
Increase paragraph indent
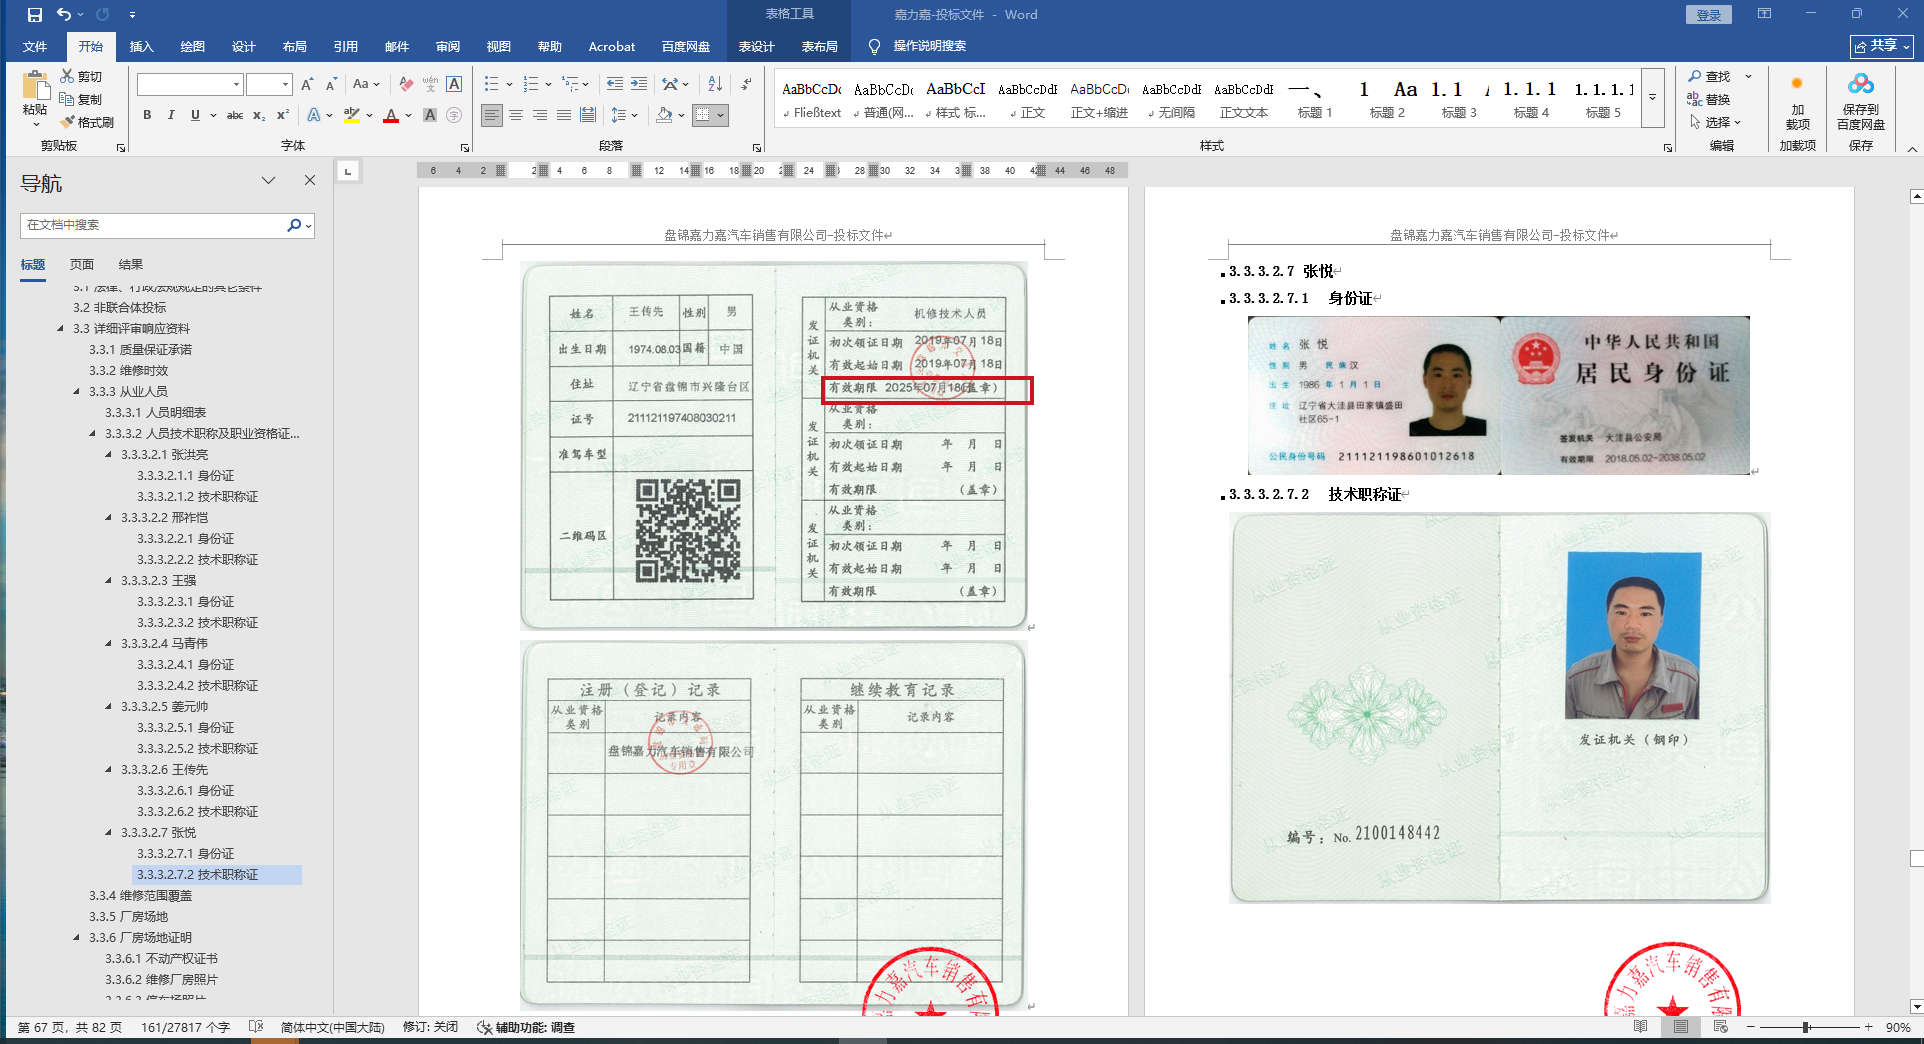(639, 84)
